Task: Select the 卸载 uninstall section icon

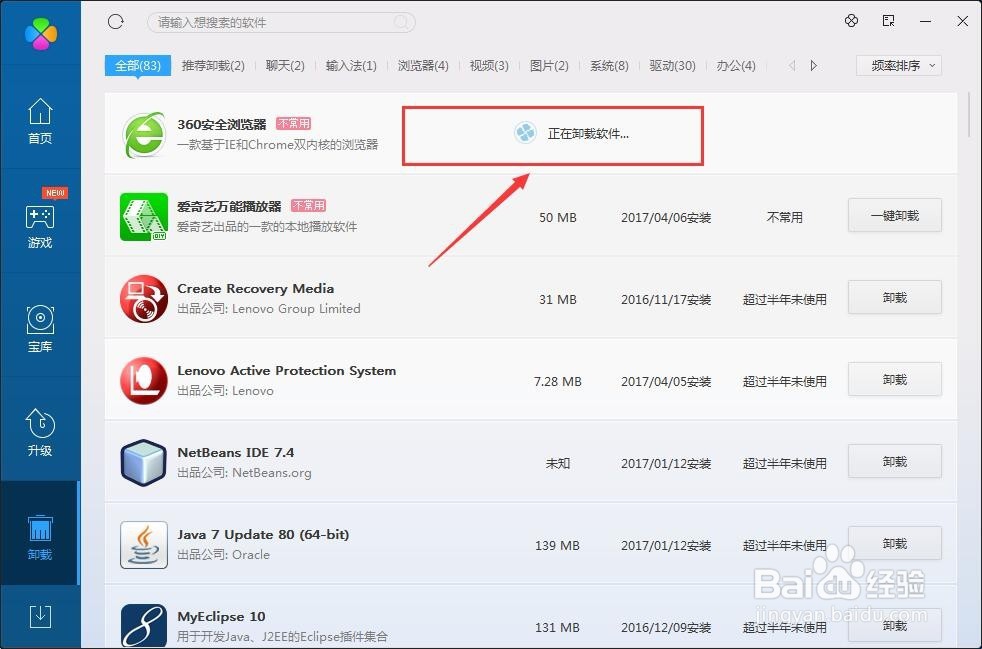Action: (x=40, y=530)
